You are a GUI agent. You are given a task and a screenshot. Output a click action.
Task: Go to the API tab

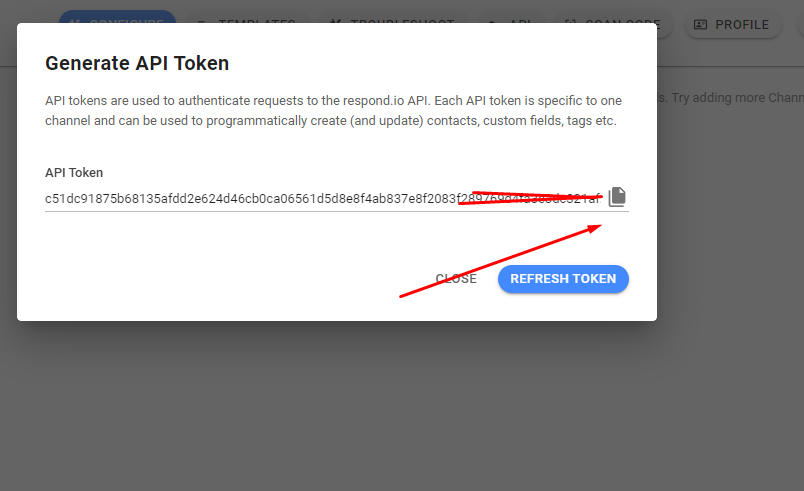point(510,18)
